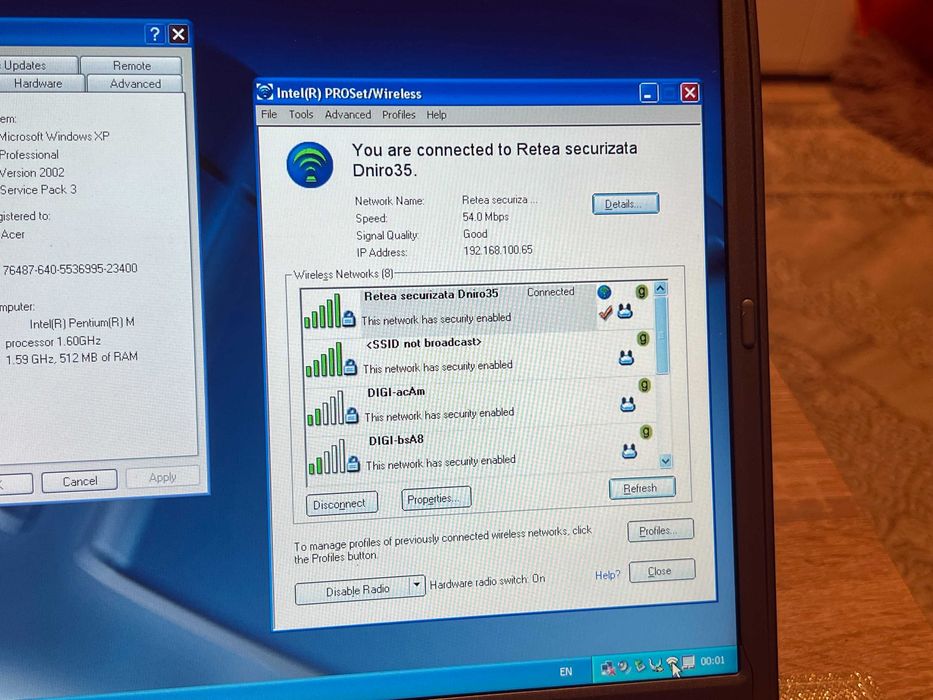Select the <SSID not broadcast> network name

(424, 343)
